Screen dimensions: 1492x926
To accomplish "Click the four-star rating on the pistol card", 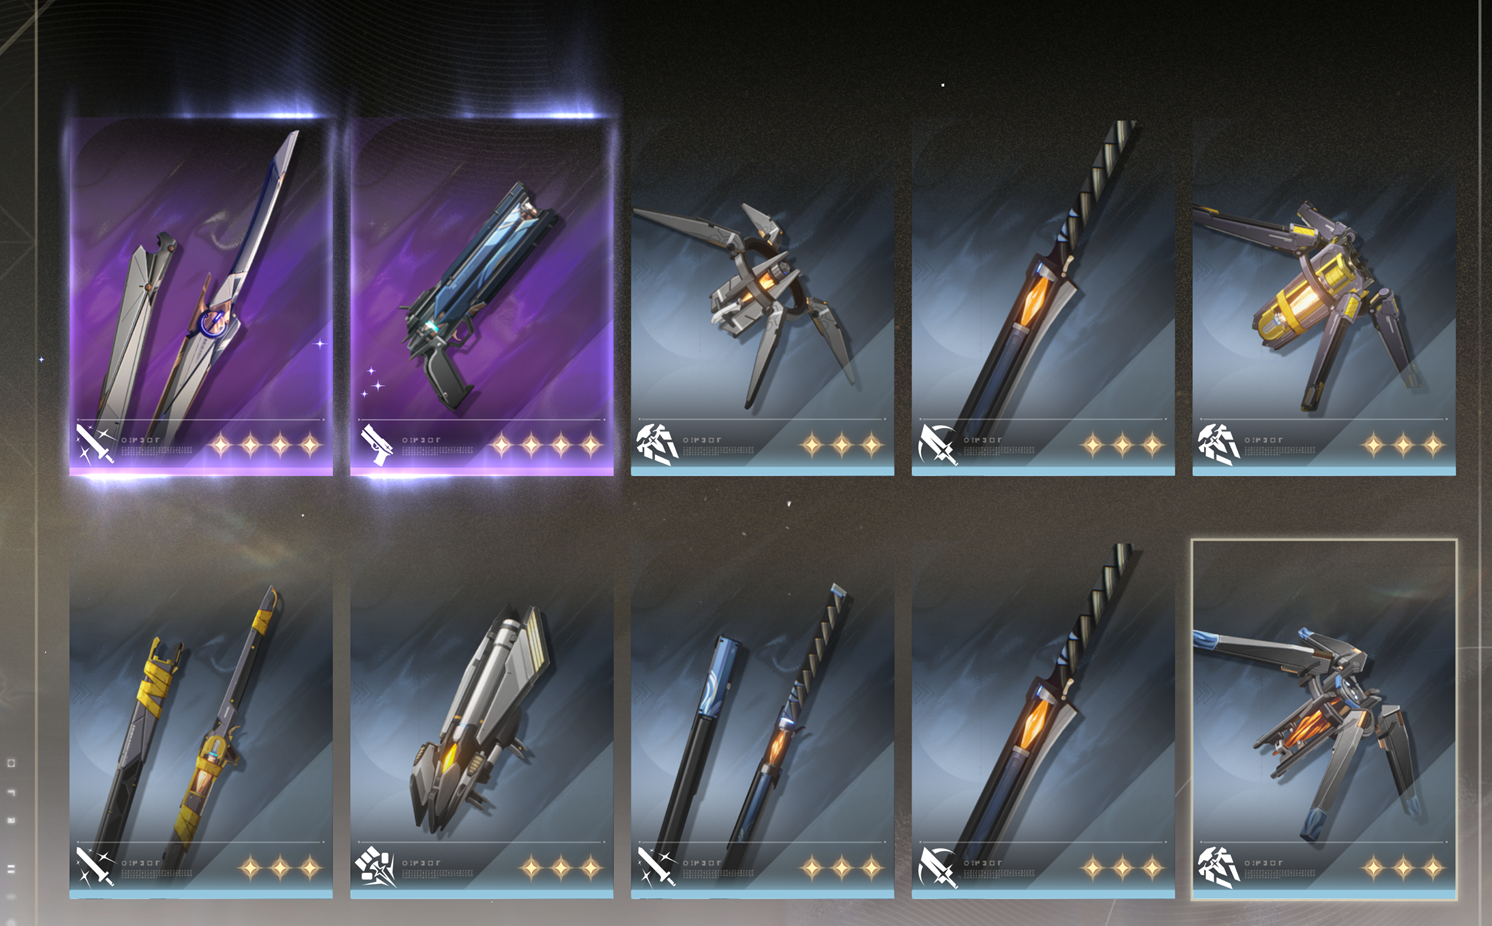I will pyautogui.click(x=546, y=445).
